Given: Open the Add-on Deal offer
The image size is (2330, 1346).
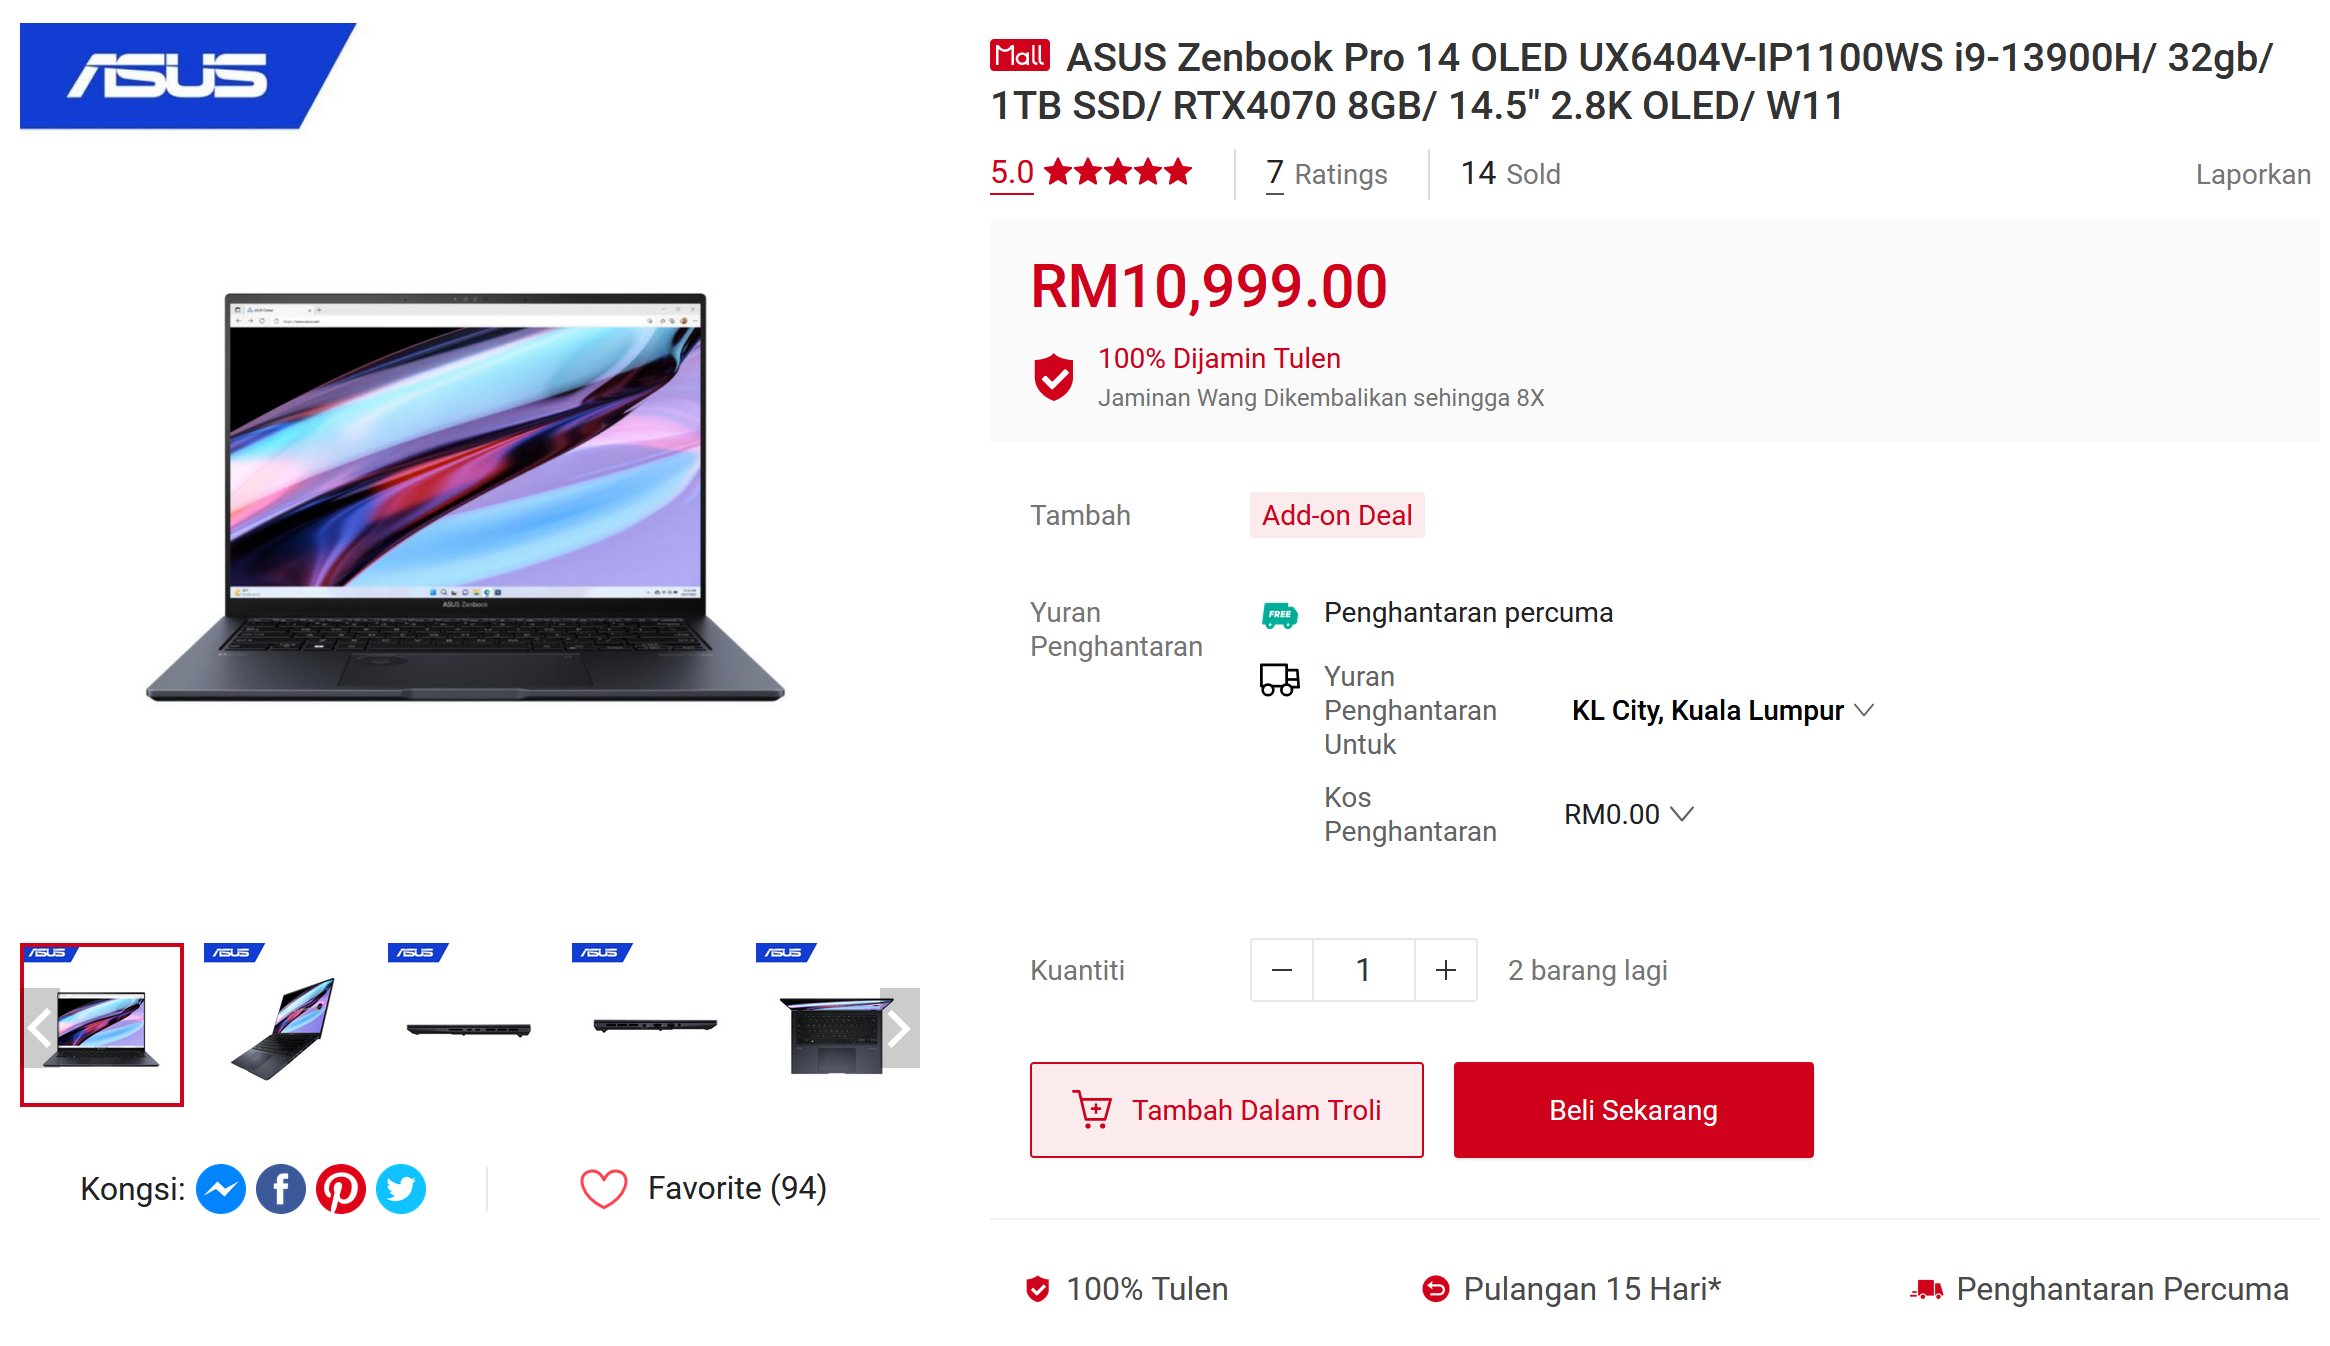Looking at the screenshot, I should coord(1337,515).
